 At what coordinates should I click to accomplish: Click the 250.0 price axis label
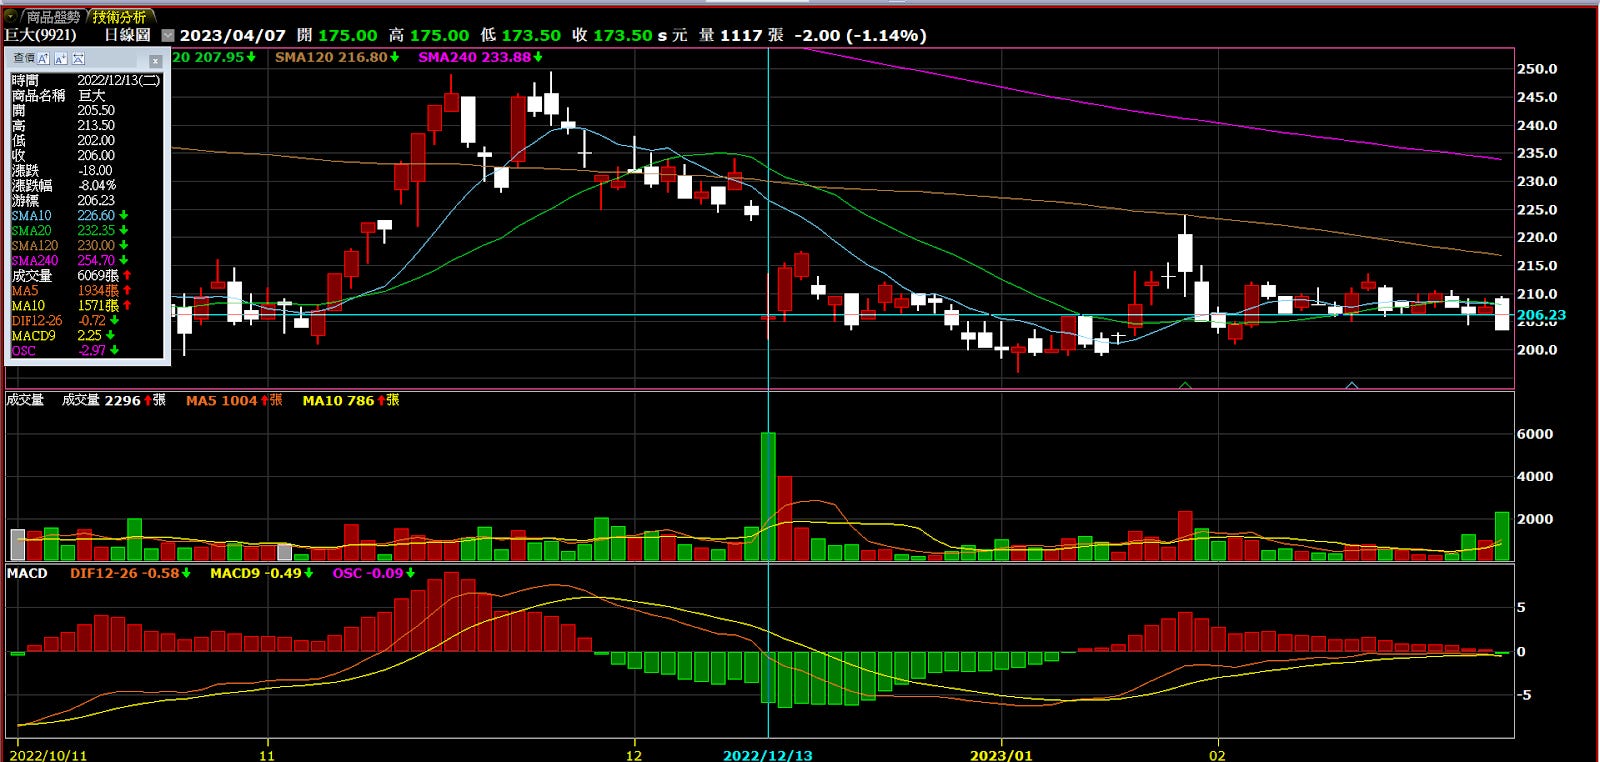[x=1537, y=69]
